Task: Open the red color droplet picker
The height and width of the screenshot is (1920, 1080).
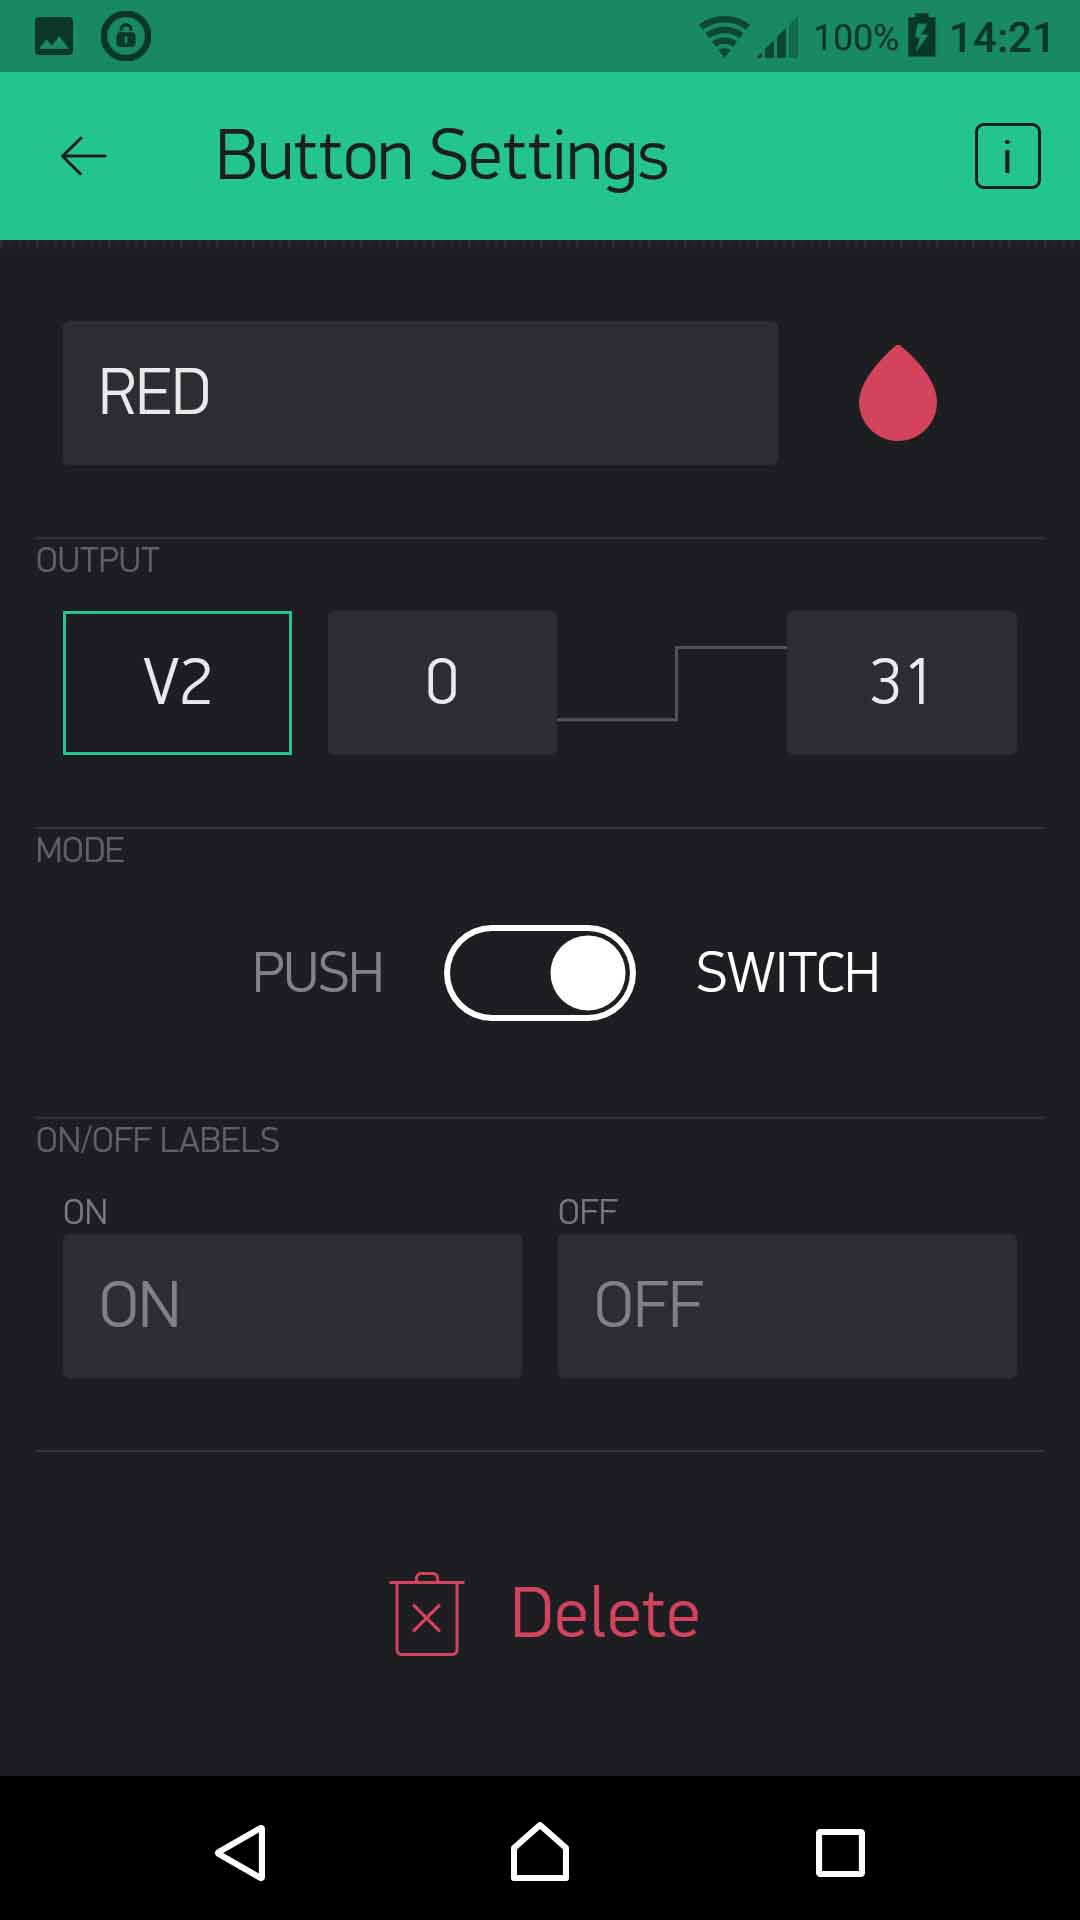Action: pos(897,393)
